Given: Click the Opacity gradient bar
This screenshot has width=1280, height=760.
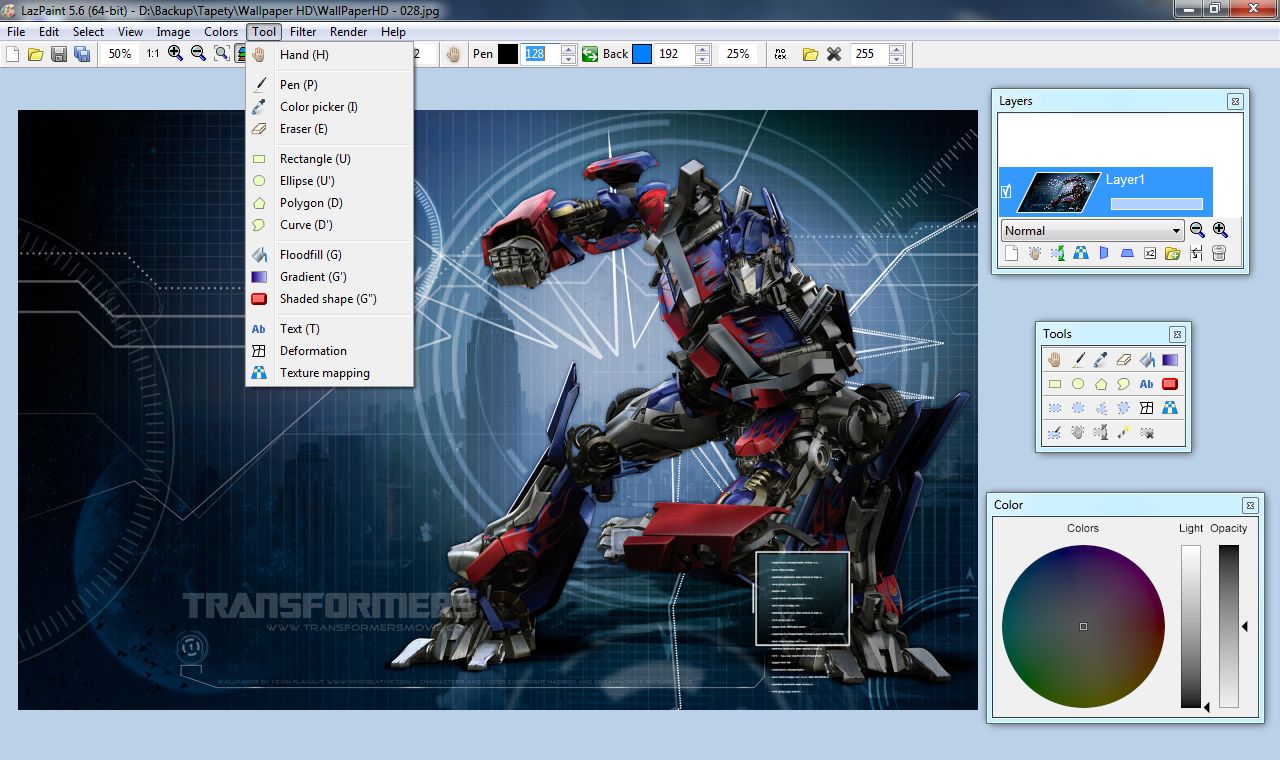Looking at the screenshot, I should click(x=1229, y=627).
